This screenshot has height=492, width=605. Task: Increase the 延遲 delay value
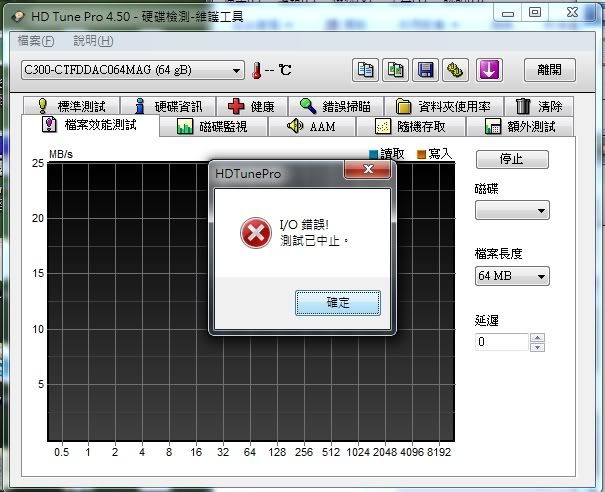point(537,338)
